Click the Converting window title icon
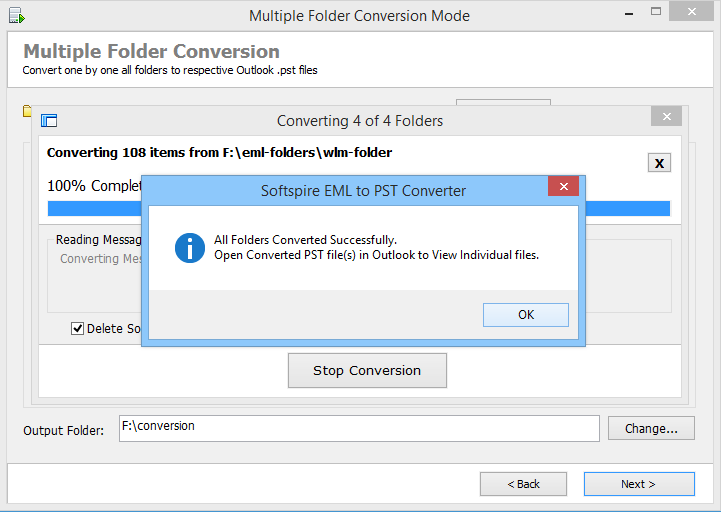Image resolution: width=721 pixels, height=512 pixels. pyautogui.click(x=49, y=121)
